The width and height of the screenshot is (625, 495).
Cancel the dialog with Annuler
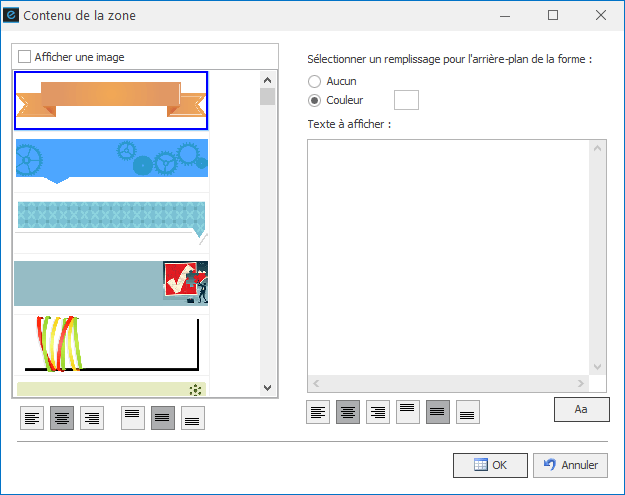571,465
